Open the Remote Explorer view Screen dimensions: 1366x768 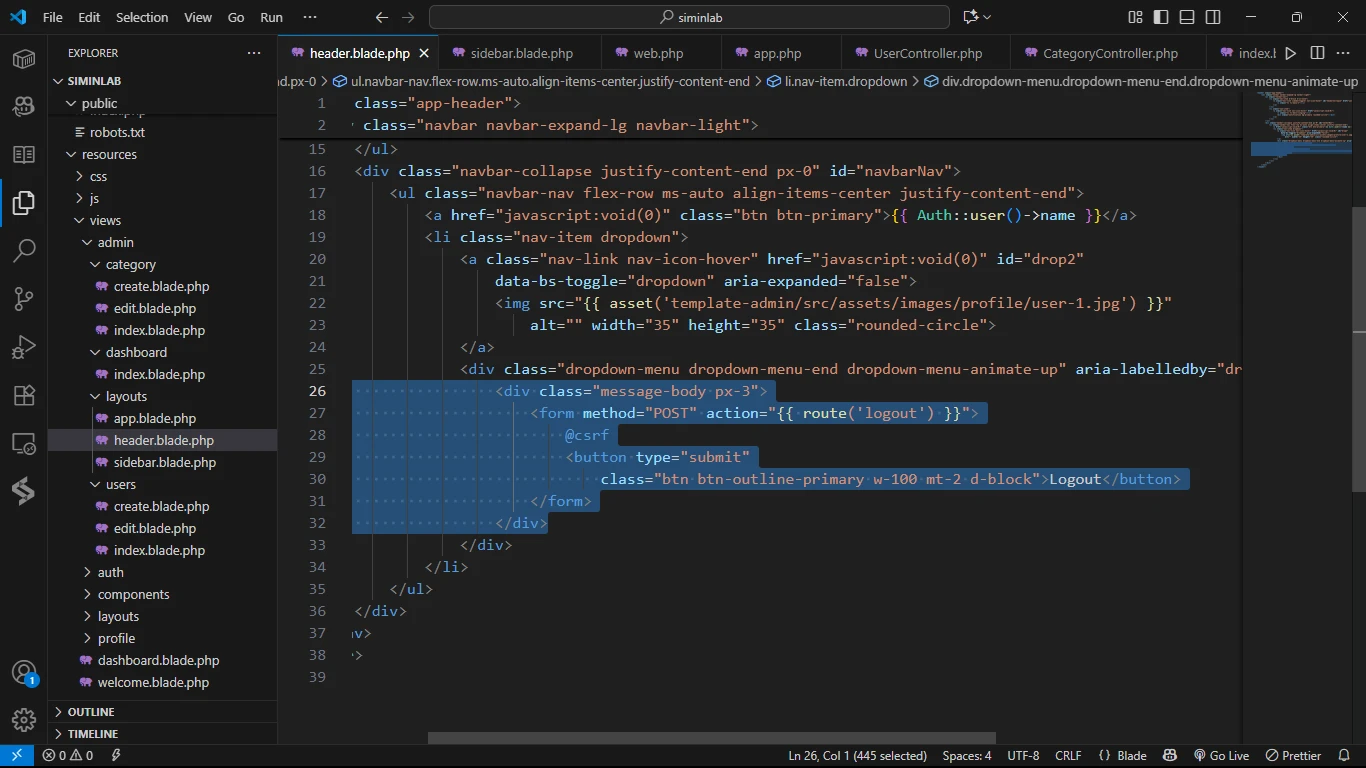[24, 443]
